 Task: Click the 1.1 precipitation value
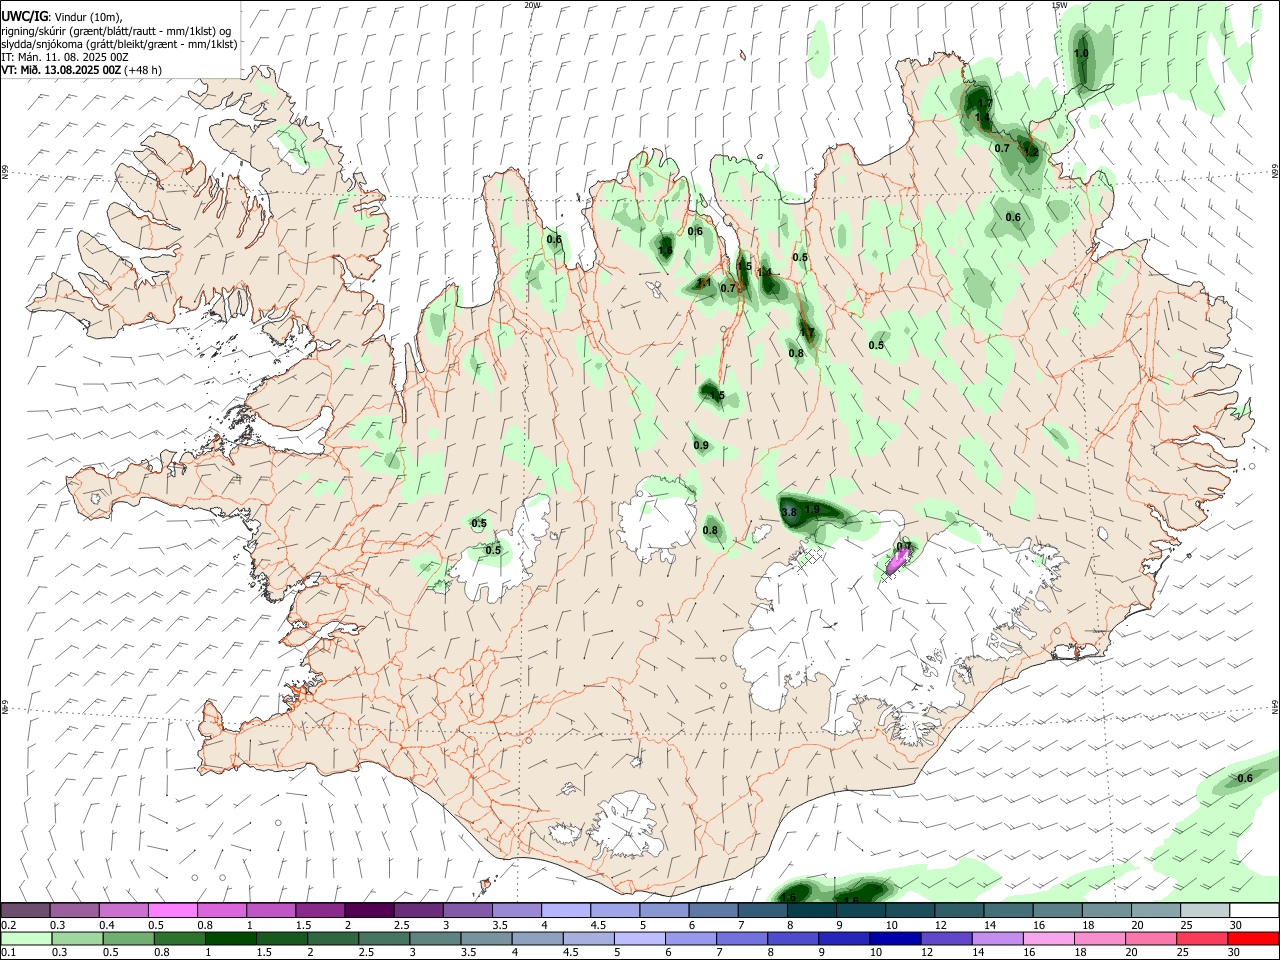pos(704,283)
